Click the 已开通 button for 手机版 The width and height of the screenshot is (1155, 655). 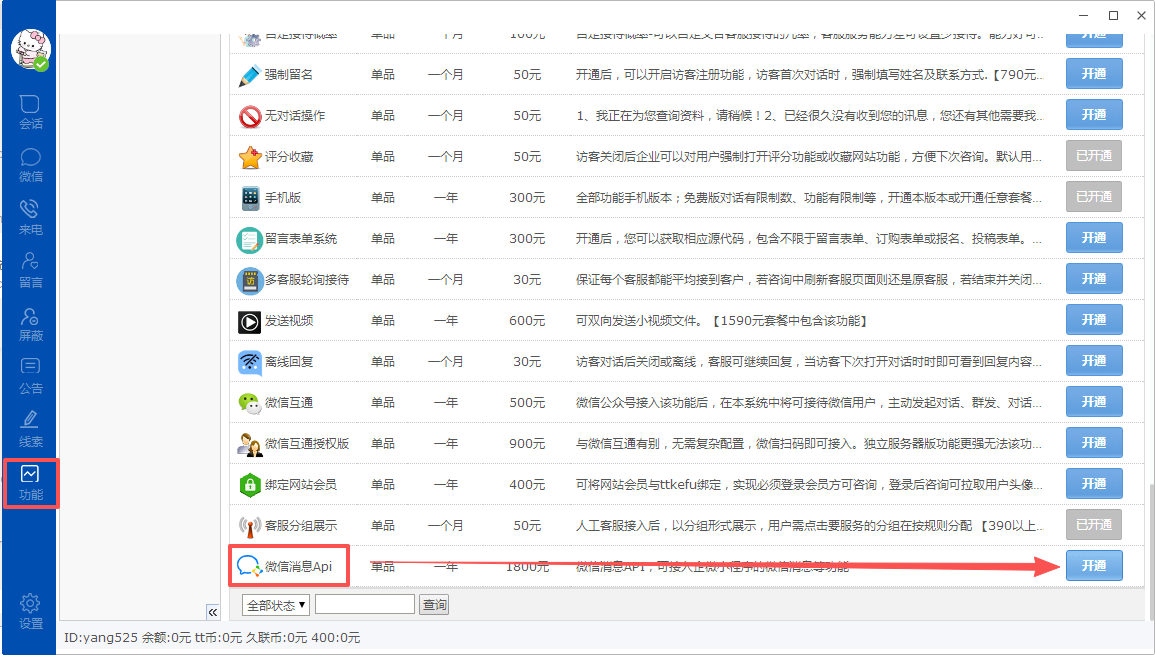coord(1094,197)
